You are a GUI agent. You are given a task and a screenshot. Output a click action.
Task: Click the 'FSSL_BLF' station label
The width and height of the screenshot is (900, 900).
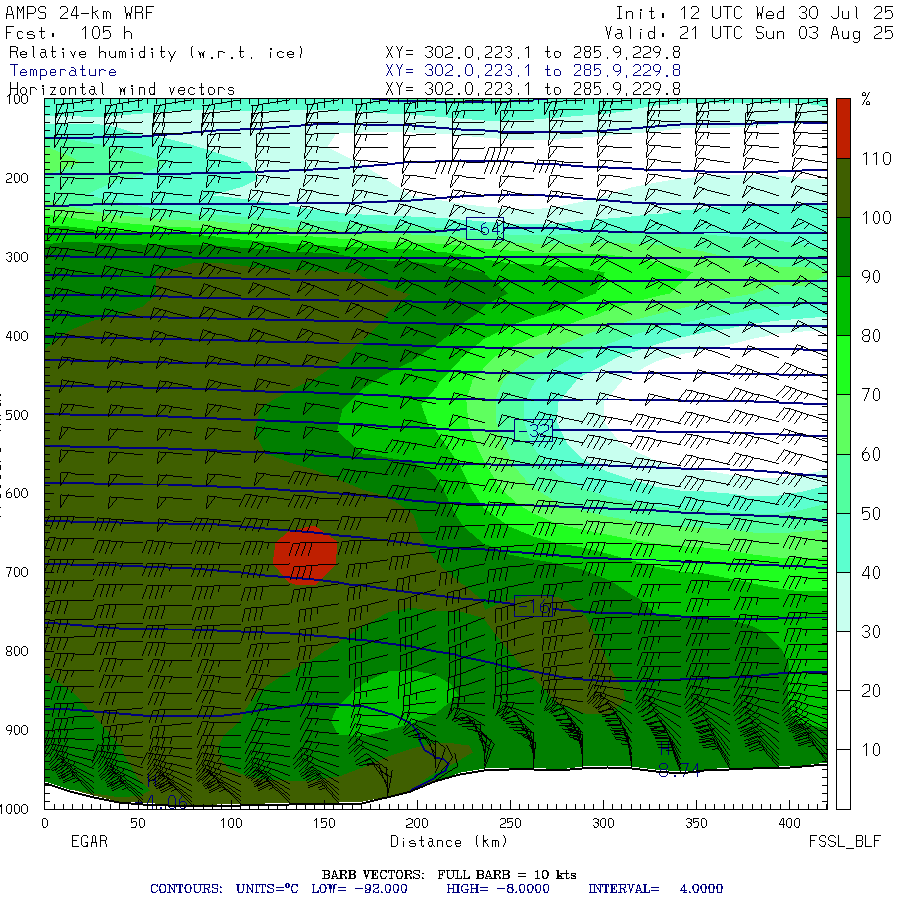pyautogui.click(x=844, y=841)
